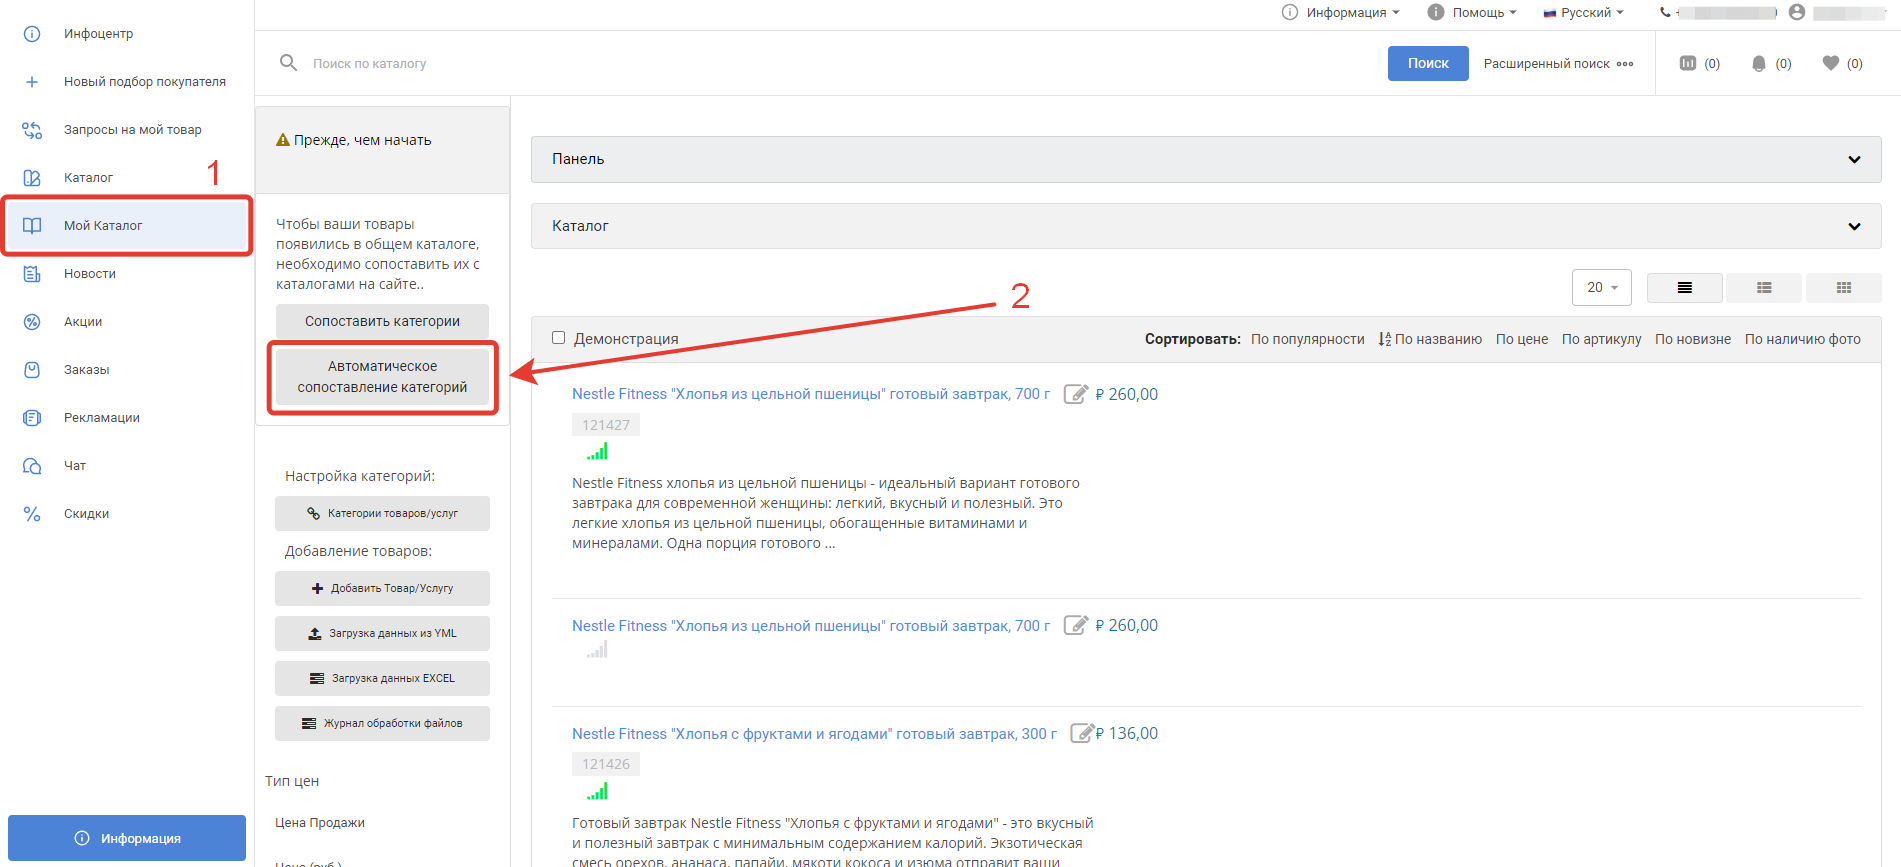Image resolution: width=1901 pixels, height=867 pixels.
Task: Expand the Каталог collapsible section
Action: coord(1205,226)
